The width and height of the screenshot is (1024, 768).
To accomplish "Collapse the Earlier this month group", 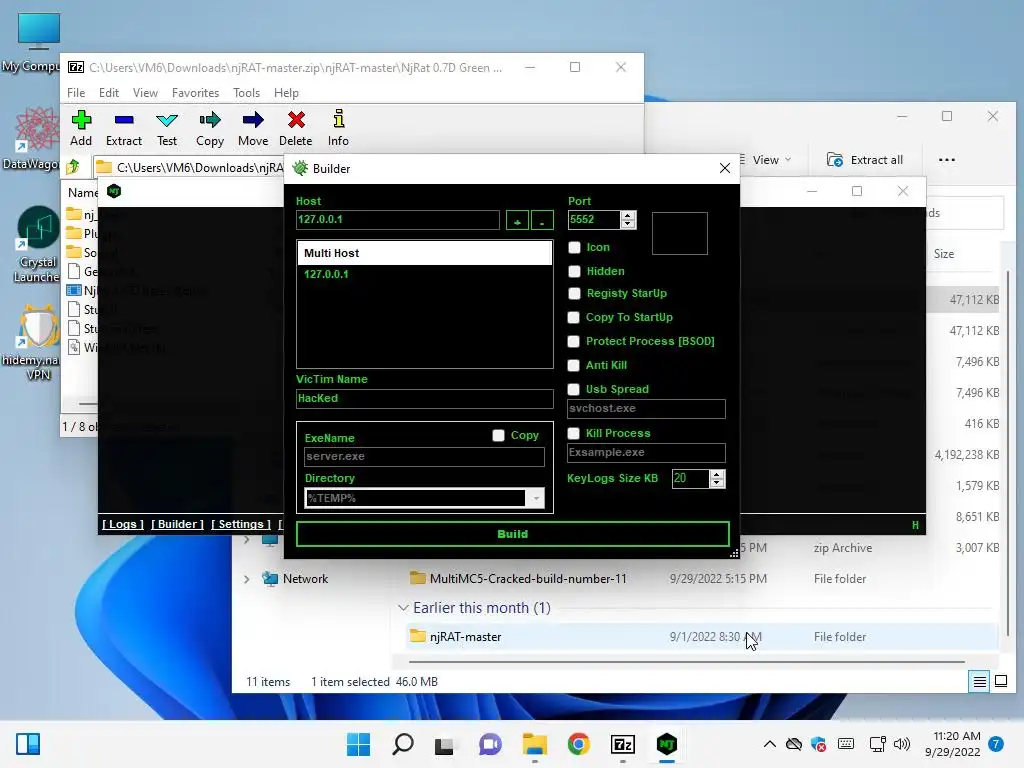I will 403,608.
